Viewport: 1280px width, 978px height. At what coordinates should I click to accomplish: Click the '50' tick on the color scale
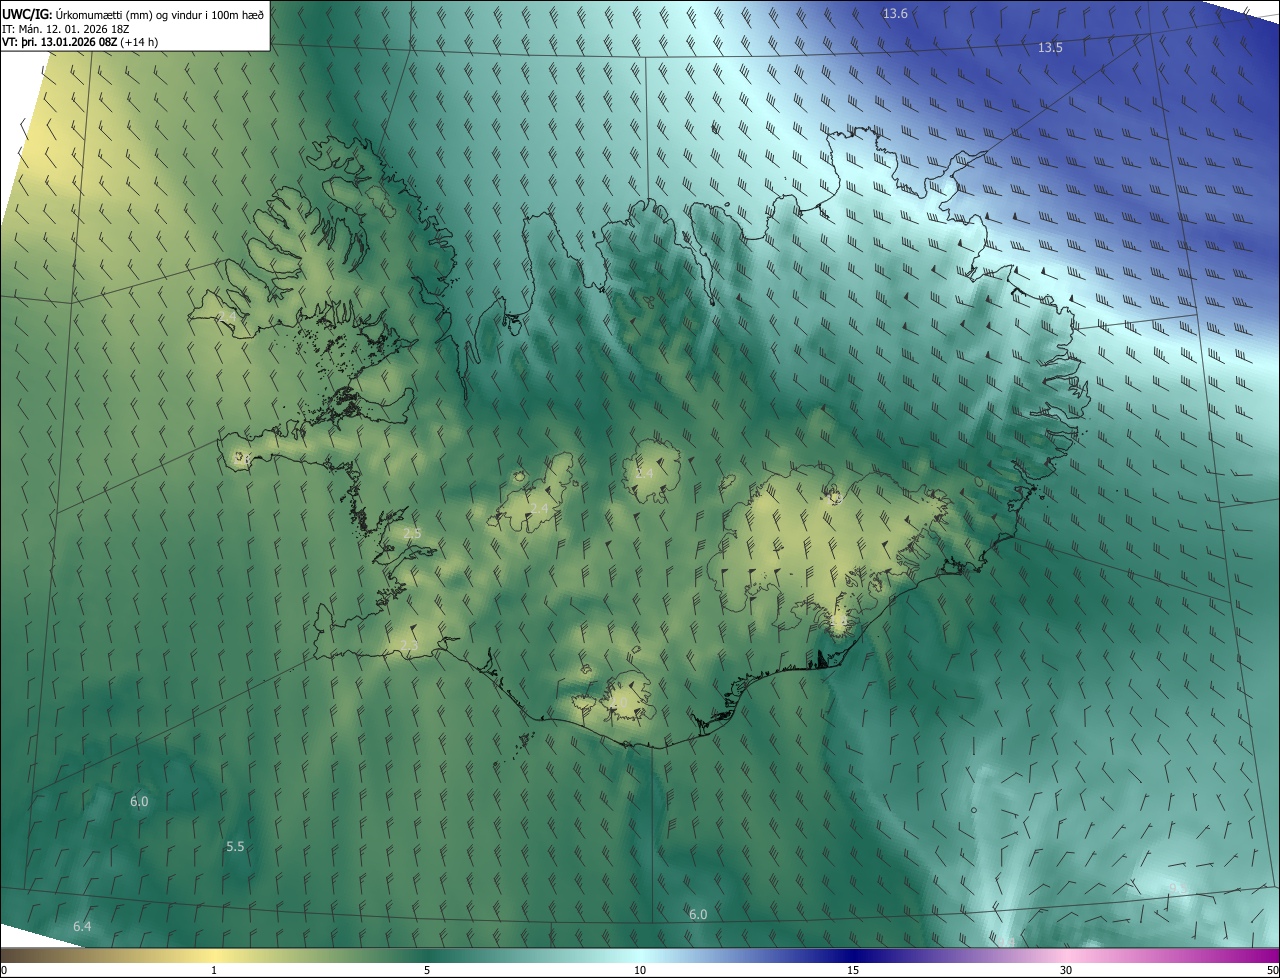coord(1272,970)
